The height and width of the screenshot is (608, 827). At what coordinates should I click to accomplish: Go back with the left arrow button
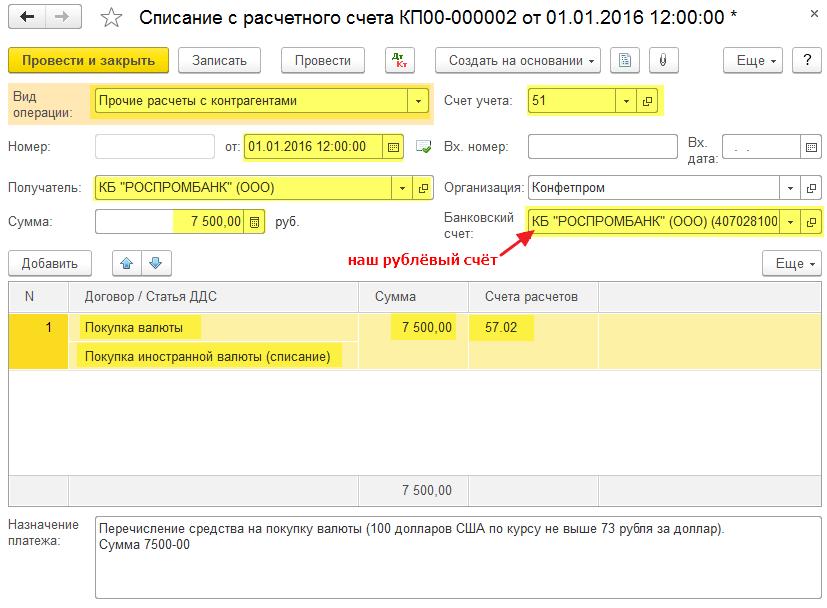click(x=27, y=17)
